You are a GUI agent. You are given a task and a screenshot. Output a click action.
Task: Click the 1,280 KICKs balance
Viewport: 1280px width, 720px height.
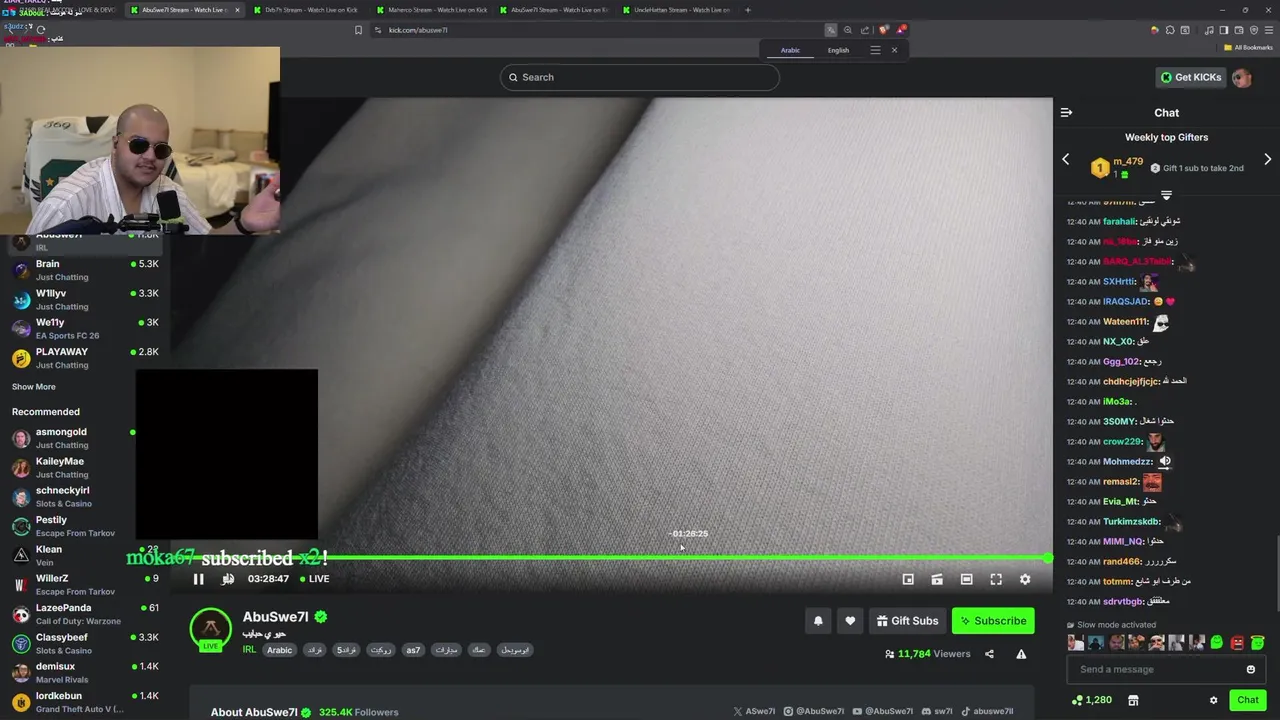point(1091,700)
